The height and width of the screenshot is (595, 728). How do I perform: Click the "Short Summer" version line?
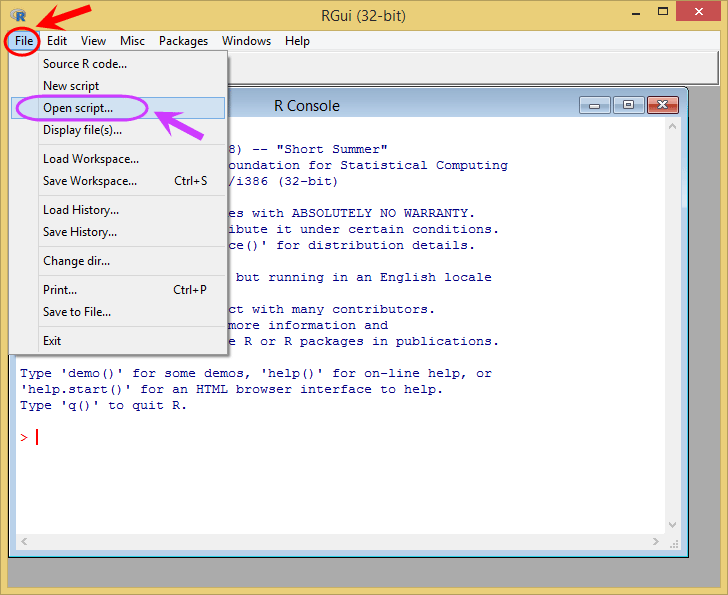click(x=308, y=149)
